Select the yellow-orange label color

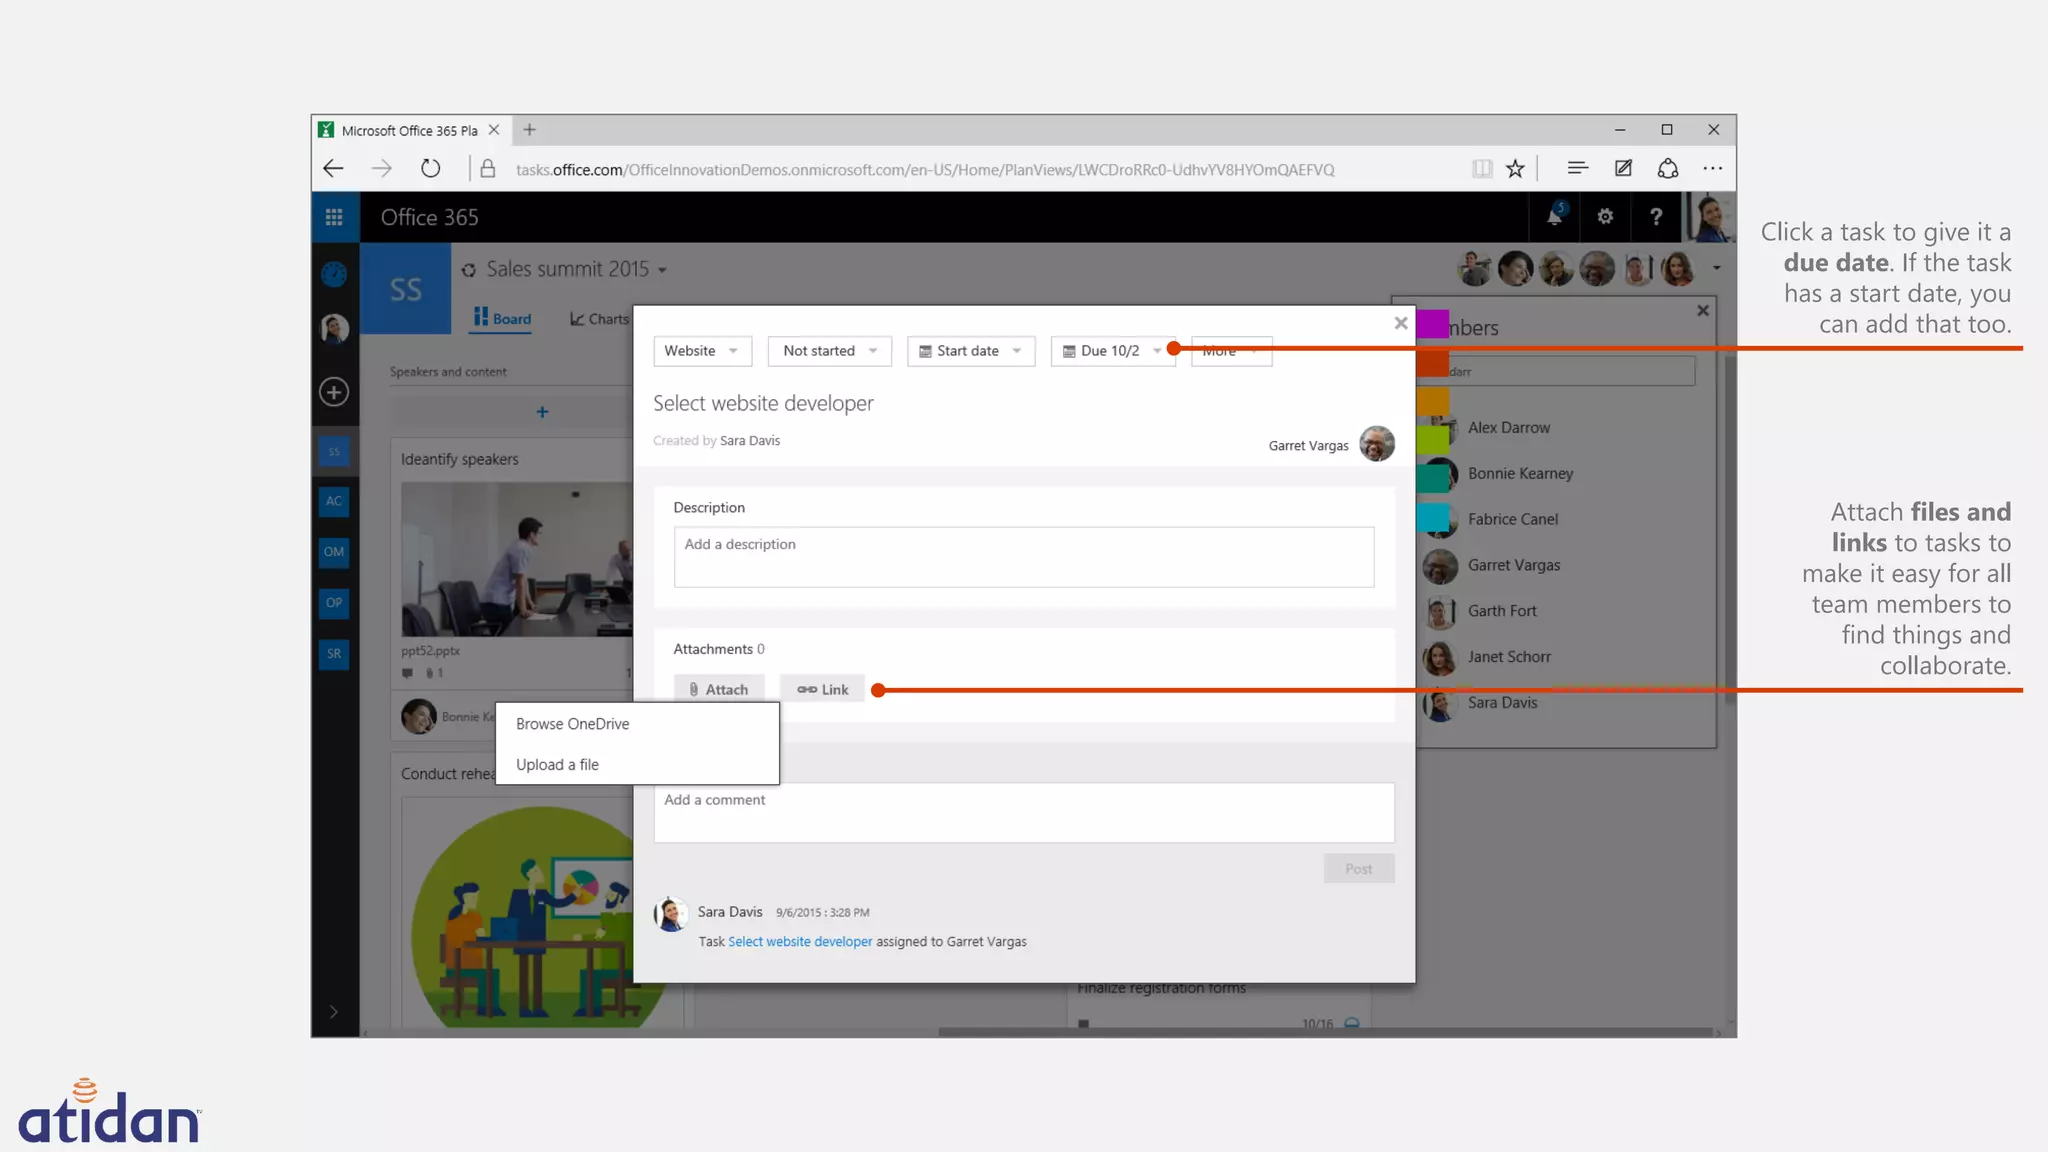pyautogui.click(x=1432, y=401)
